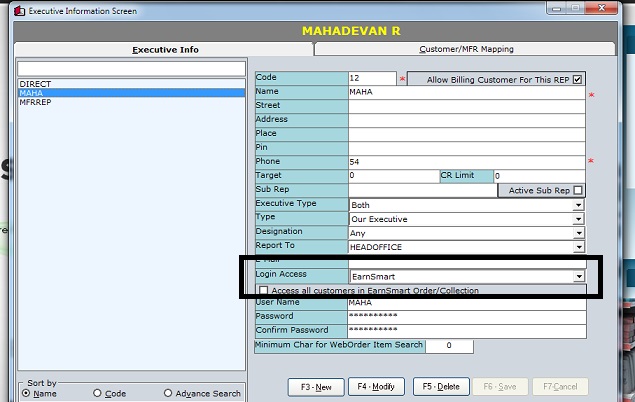Image resolution: width=635 pixels, height=402 pixels.
Task: Click the F5 - Delete button
Action: pyautogui.click(x=441, y=386)
